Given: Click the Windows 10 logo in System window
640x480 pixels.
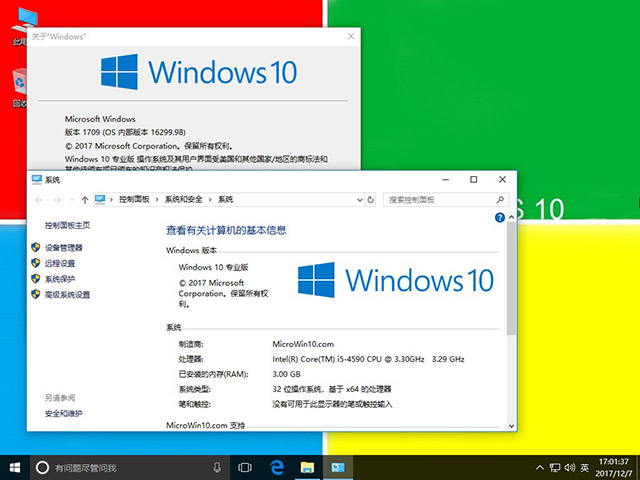Looking at the screenshot, I should 396,280.
